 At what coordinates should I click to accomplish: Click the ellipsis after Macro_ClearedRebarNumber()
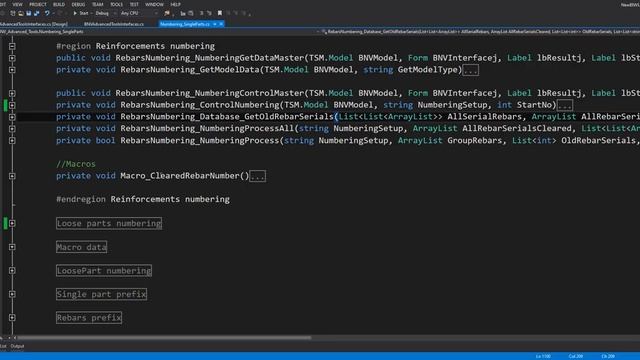point(258,176)
